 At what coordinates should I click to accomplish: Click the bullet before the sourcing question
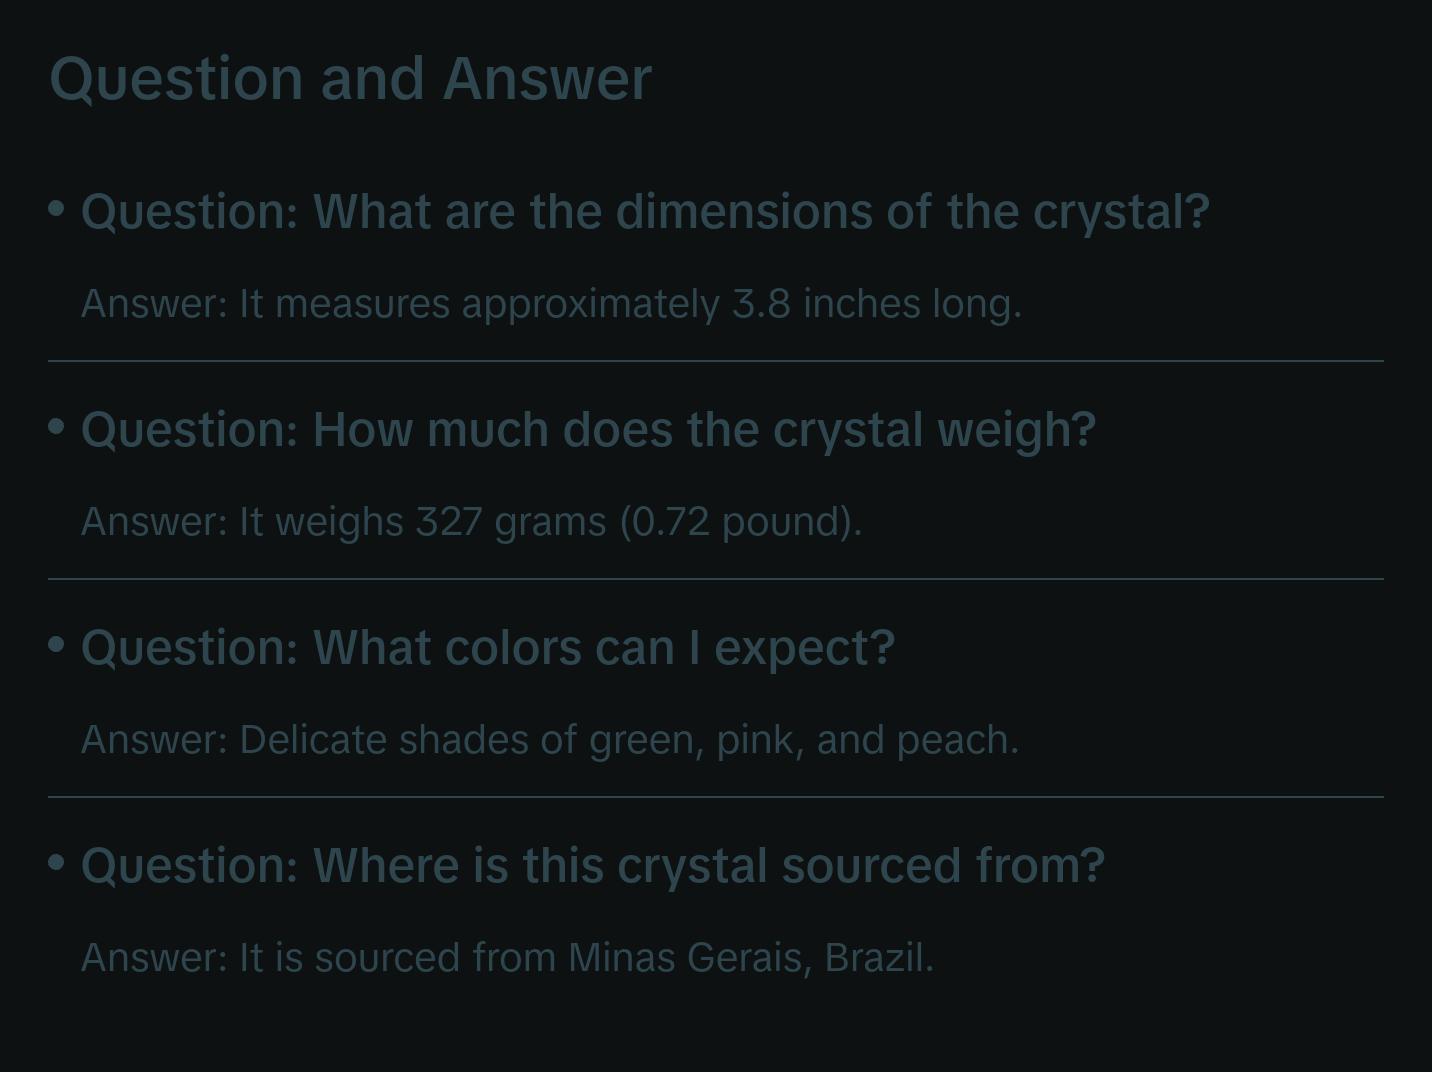tap(57, 862)
